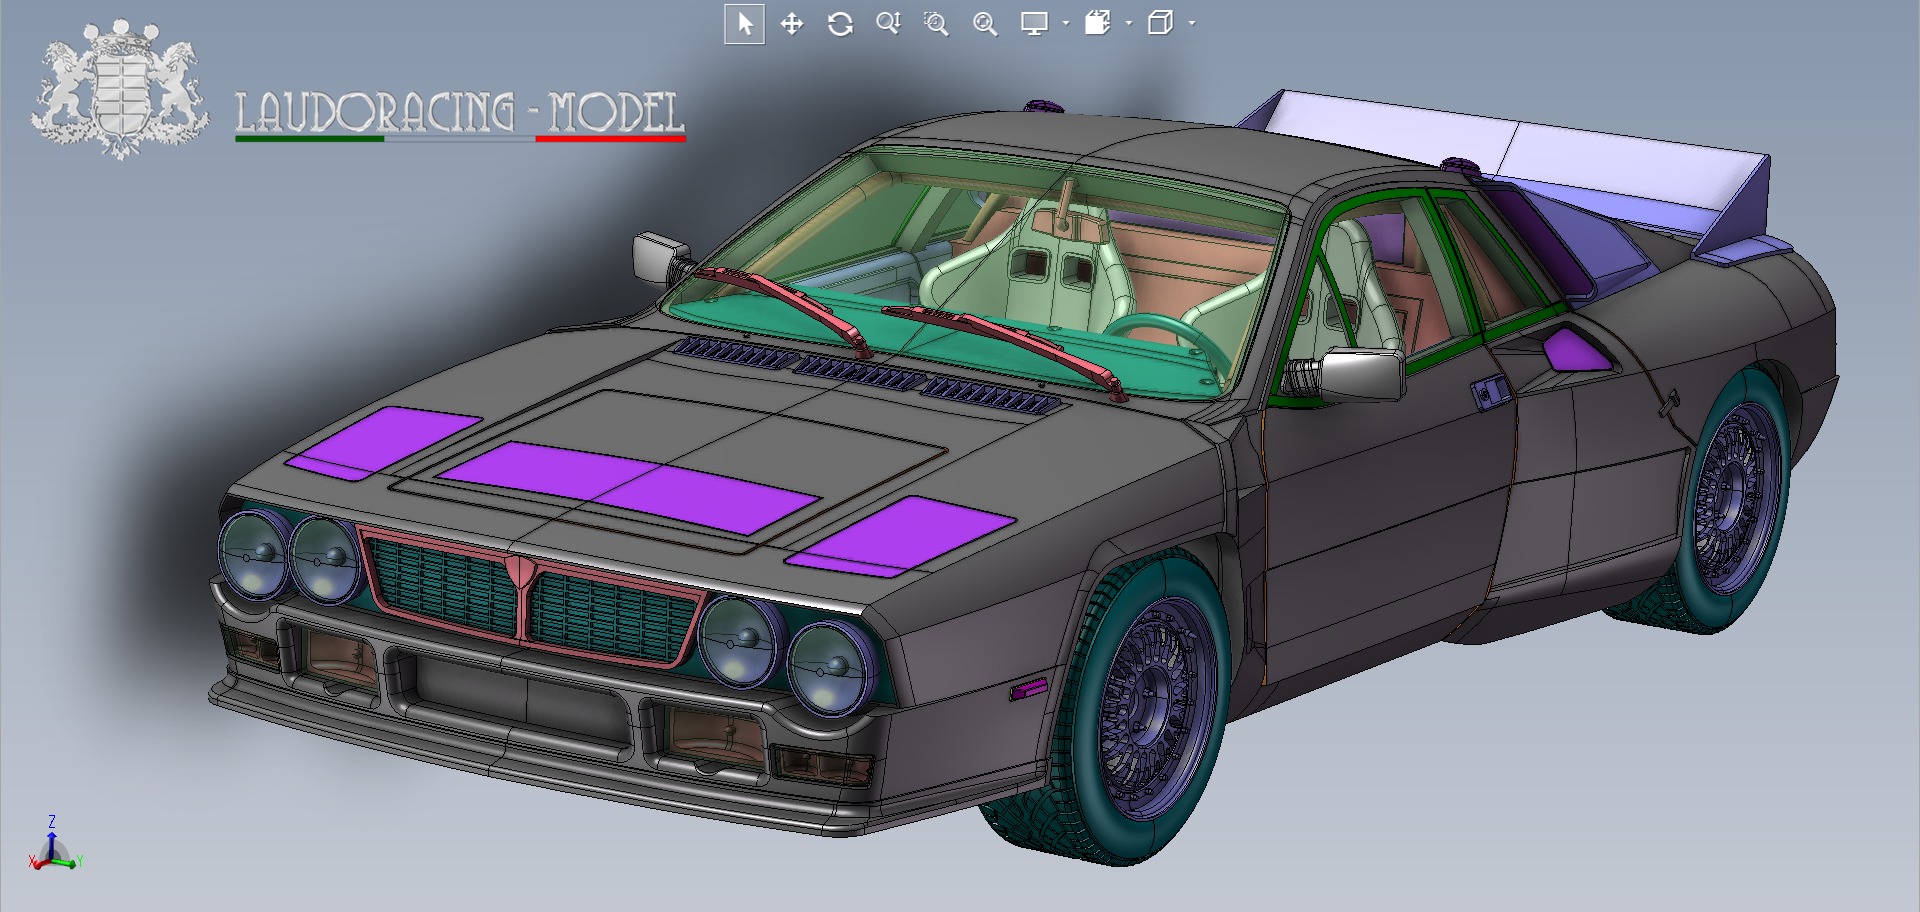Click the monitor display settings icon
The image size is (1920, 912).
point(1034,24)
